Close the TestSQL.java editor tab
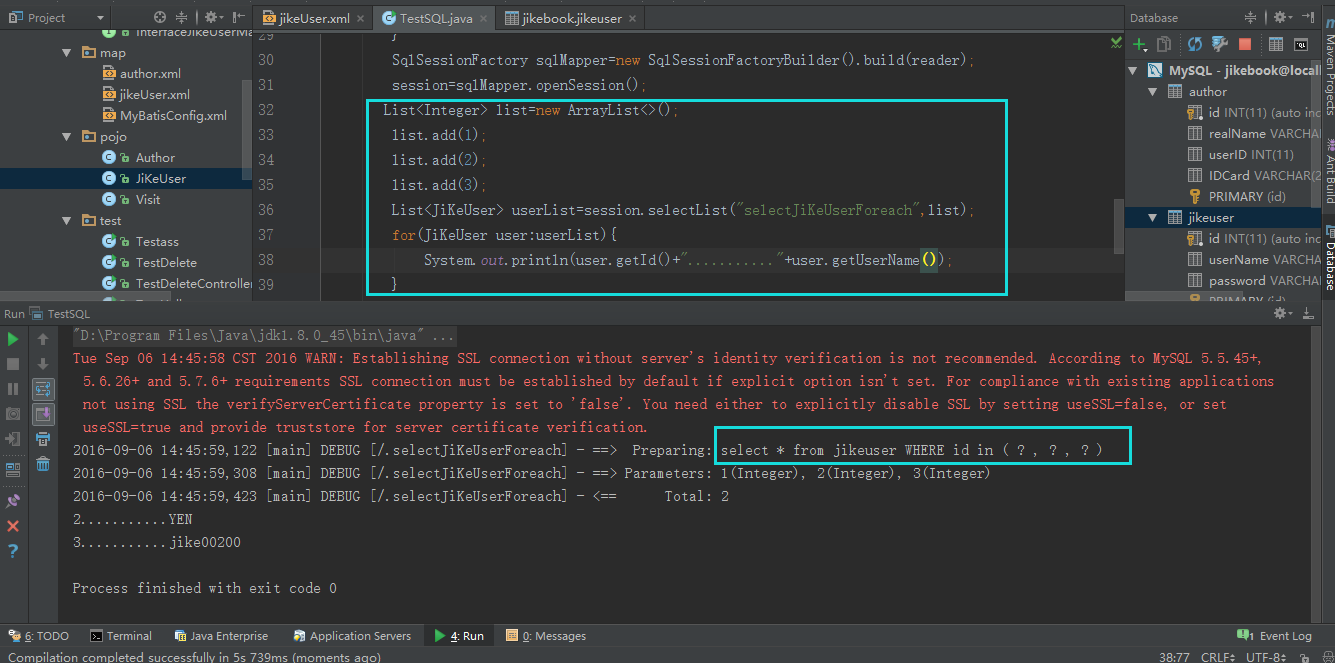This screenshot has width=1335, height=663. [483, 18]
